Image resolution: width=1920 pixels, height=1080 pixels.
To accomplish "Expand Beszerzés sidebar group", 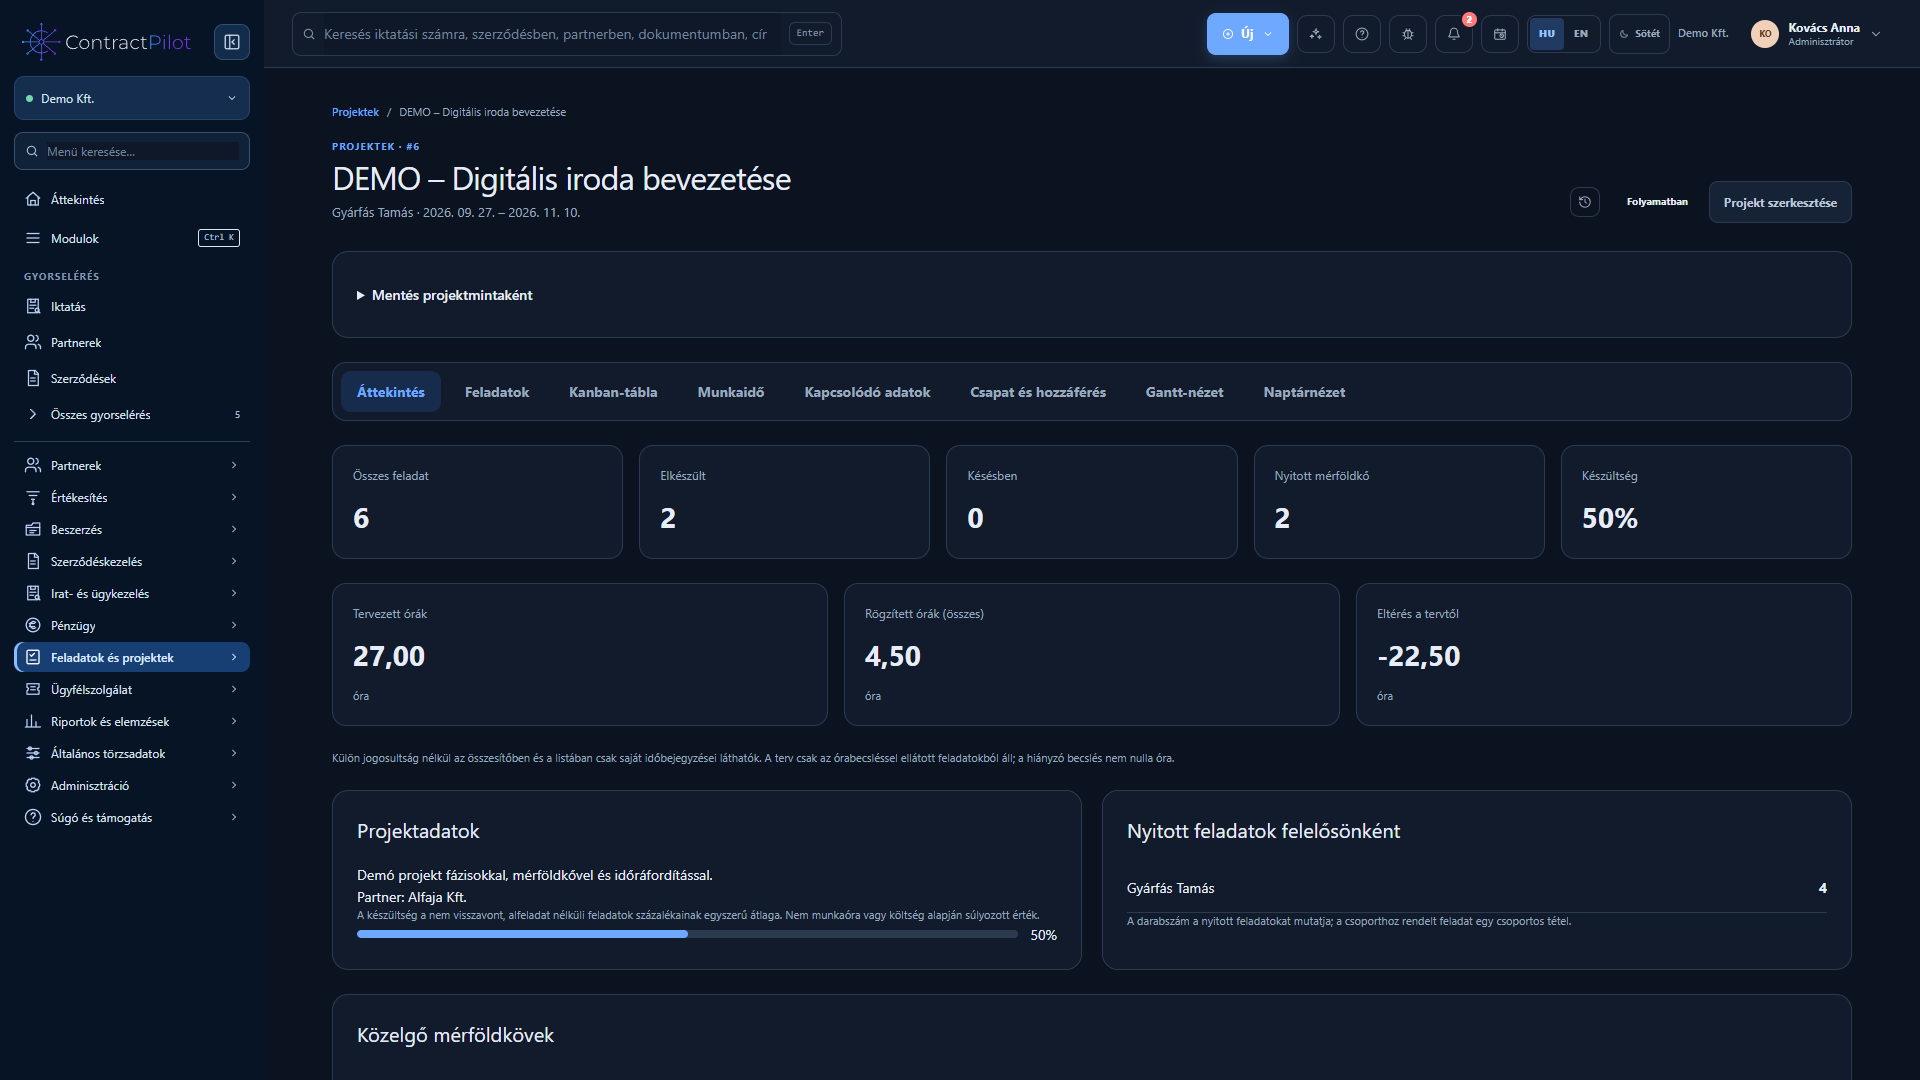I will [x=132, y=530].
